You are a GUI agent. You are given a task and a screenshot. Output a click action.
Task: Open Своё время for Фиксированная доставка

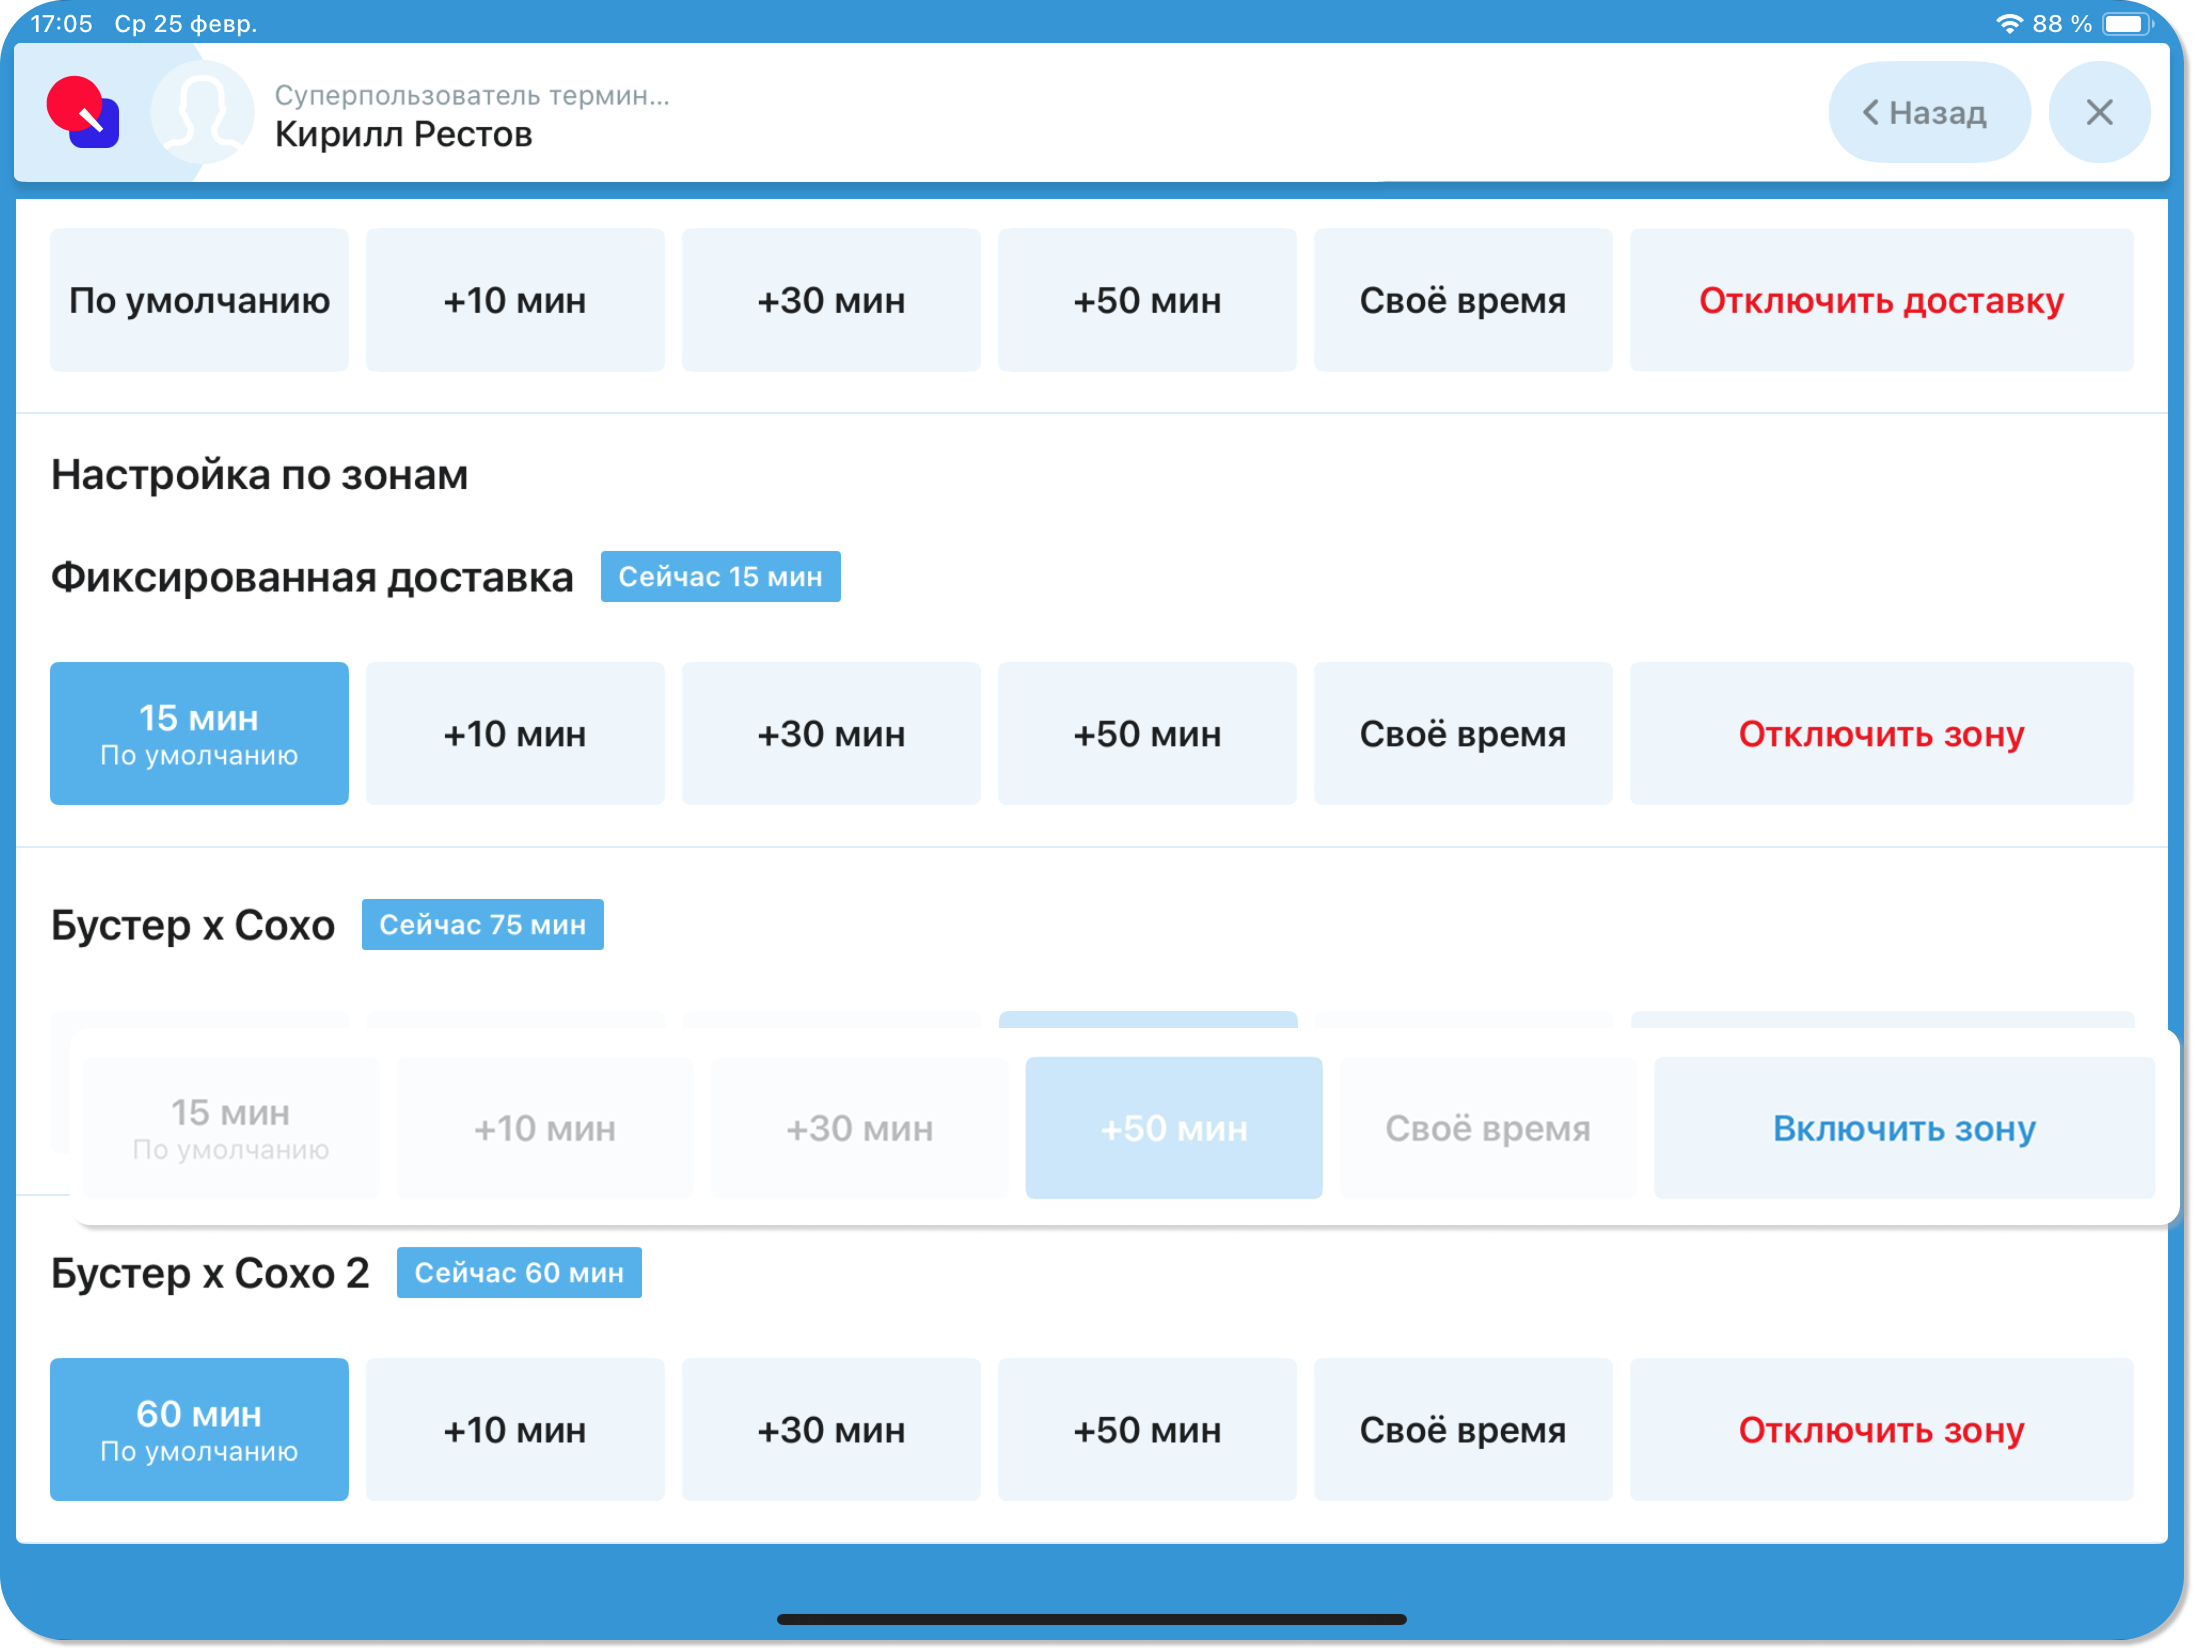pyautogui.click(x=1462, y=733)
